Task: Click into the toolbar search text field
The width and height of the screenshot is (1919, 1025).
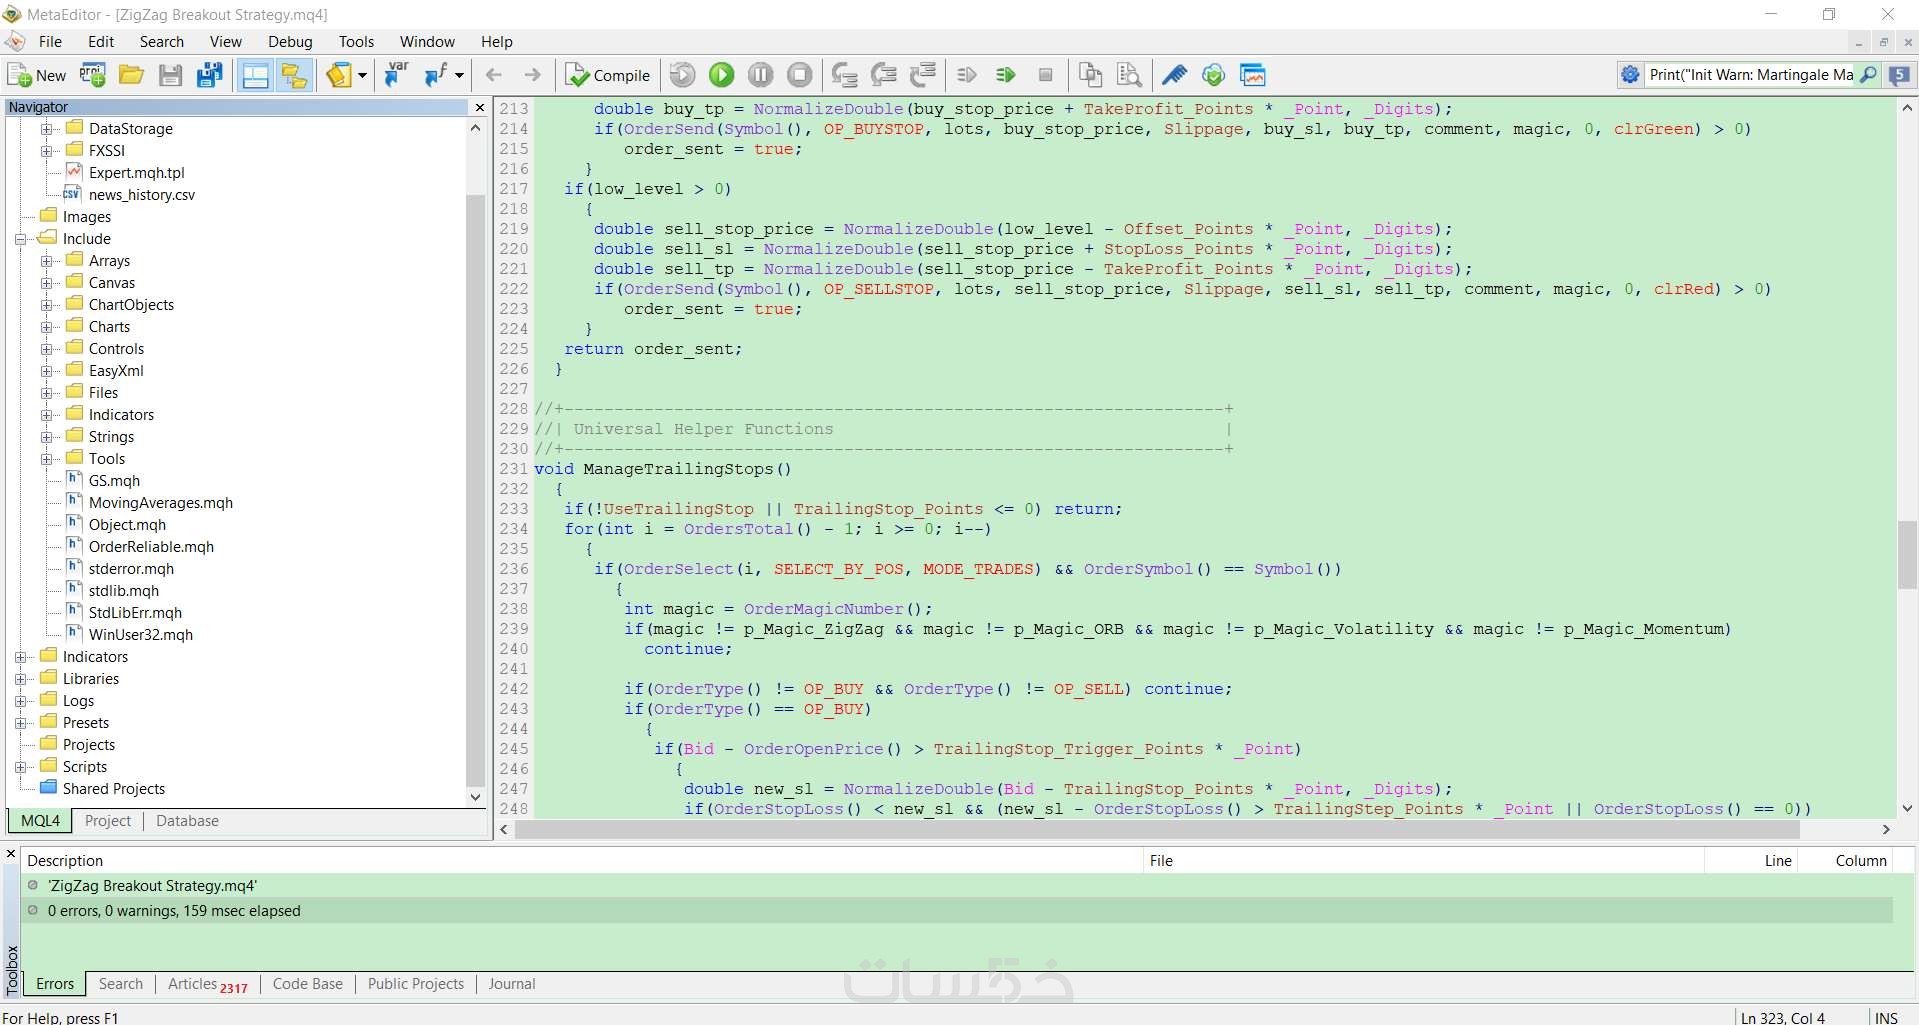Action: click(x=1750, y=75)
